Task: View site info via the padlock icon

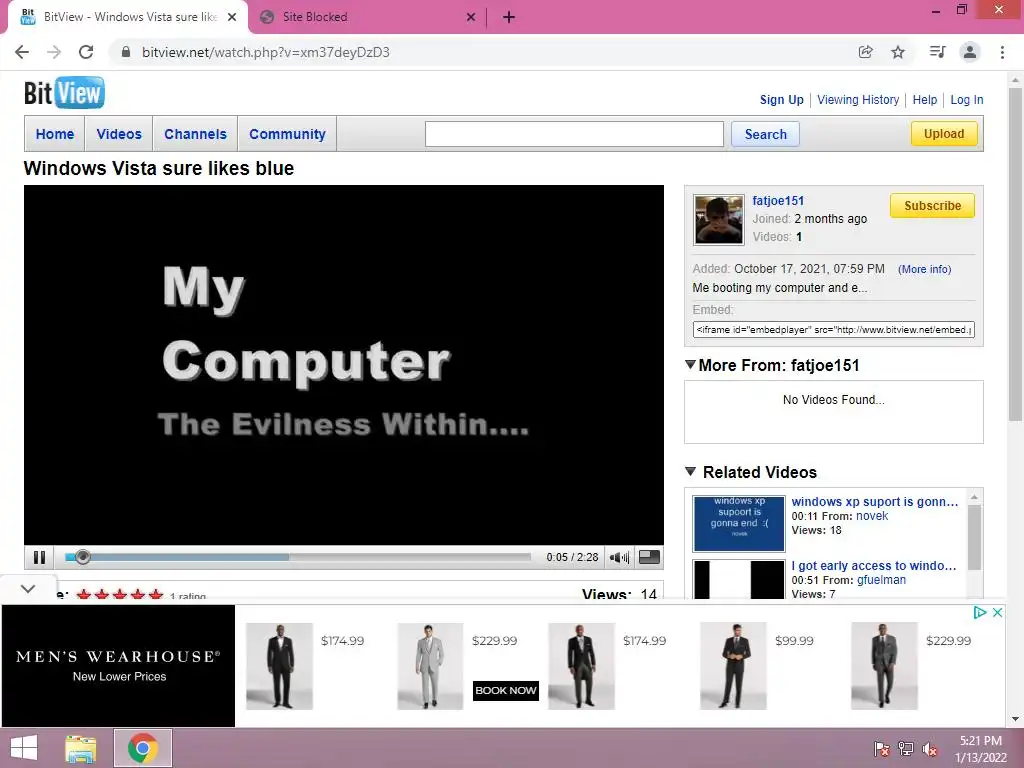Action: pyautogui.click(x=127, y=52)
